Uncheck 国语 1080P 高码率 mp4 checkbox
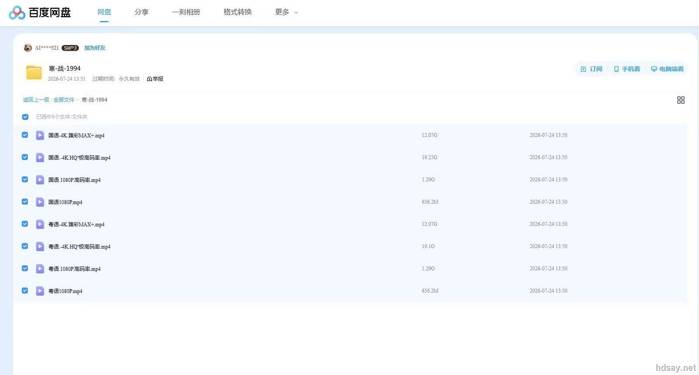The width and height of the screenshot is (699, 375). click(25, 179)
